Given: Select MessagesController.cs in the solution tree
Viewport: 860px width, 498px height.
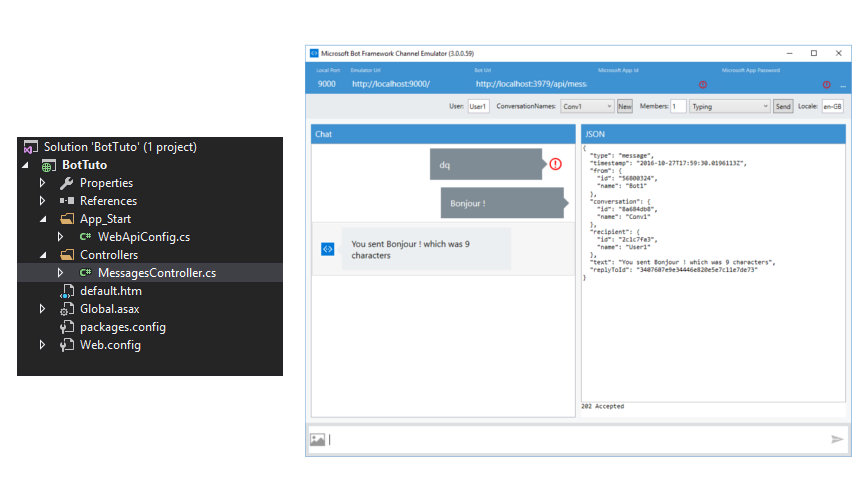Looking at the screenshot, I should (148, 273).
